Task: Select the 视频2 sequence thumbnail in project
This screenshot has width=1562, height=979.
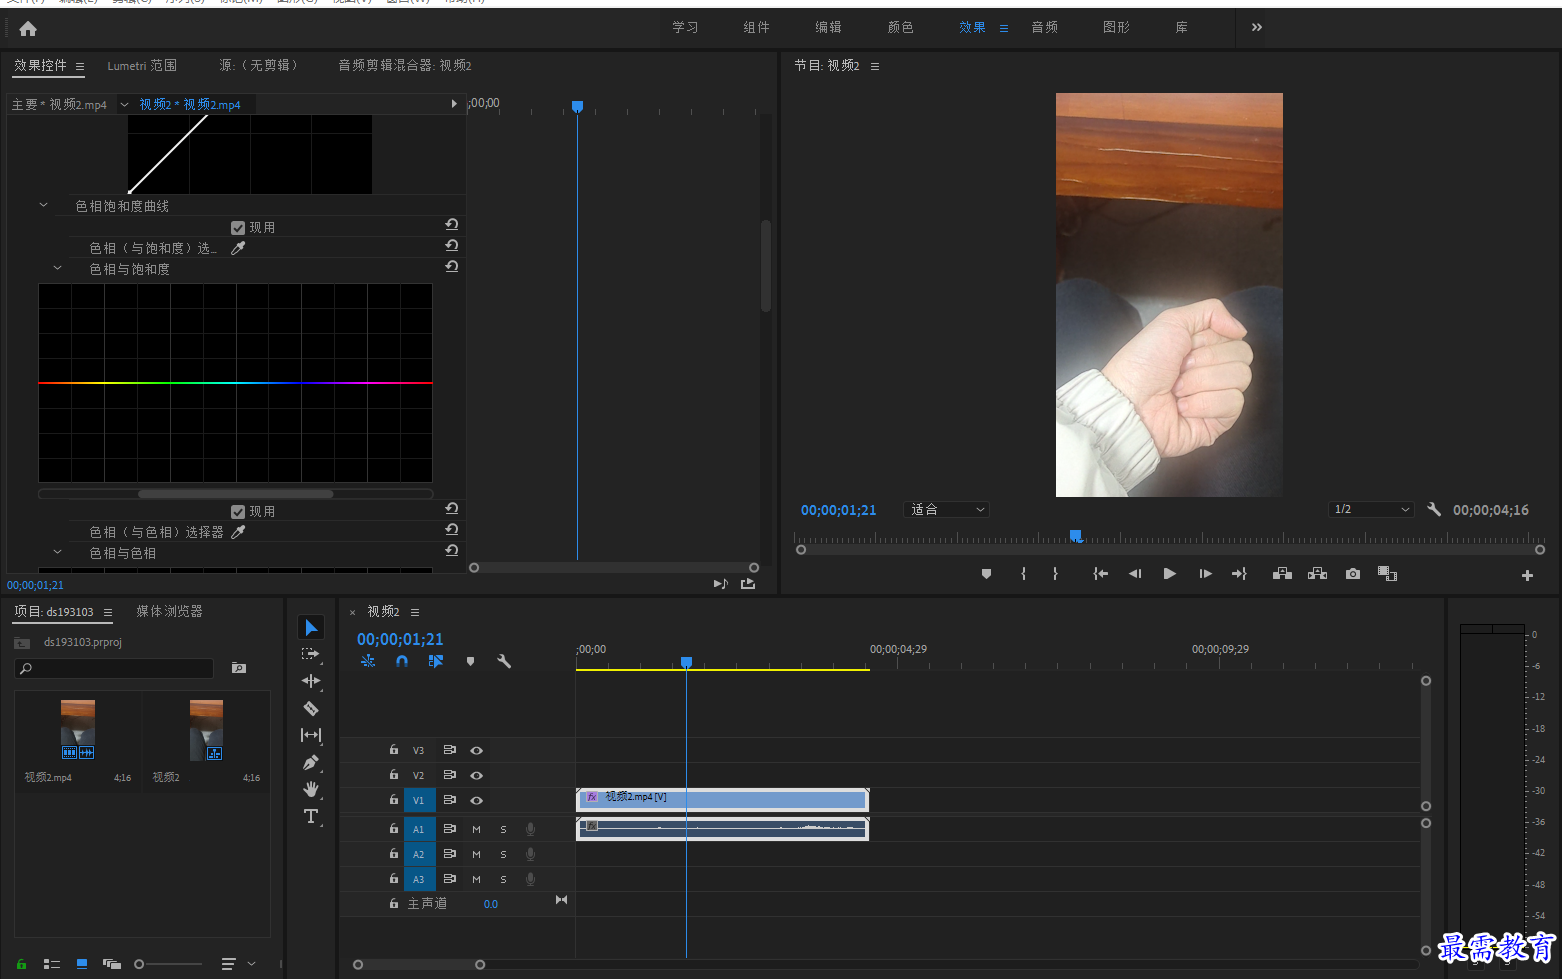Action: coord(206,729)
